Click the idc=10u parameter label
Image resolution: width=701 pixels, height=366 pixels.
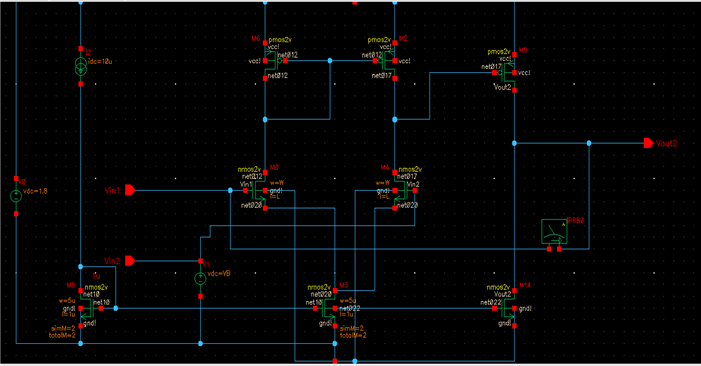100,62
